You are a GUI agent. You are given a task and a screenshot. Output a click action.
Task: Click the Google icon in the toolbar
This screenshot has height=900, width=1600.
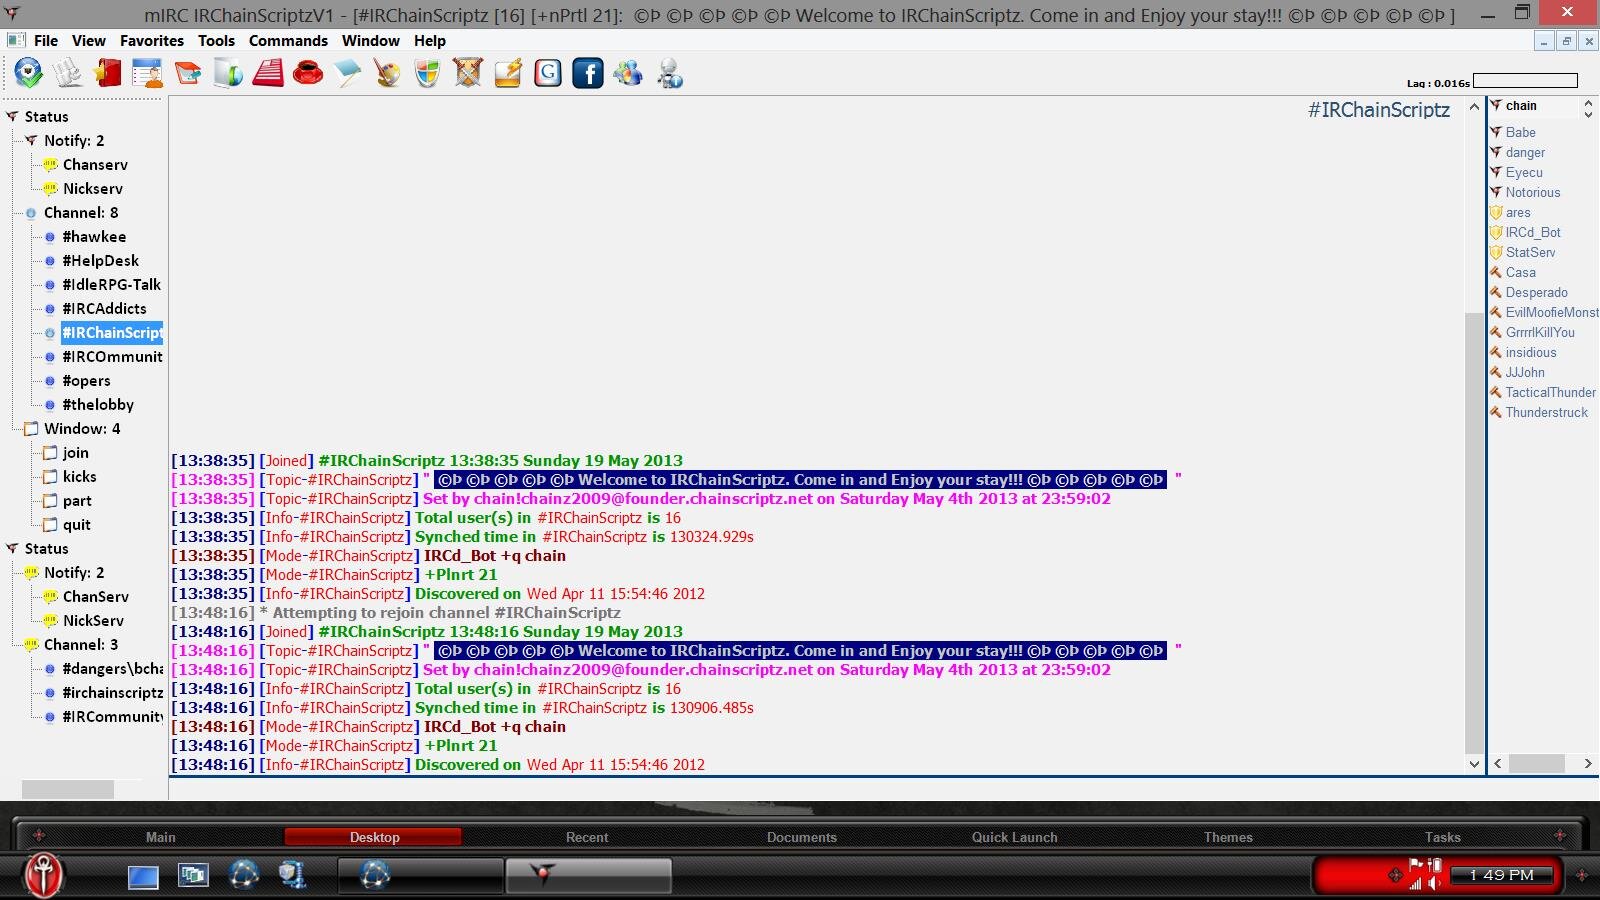pos(548,73)
